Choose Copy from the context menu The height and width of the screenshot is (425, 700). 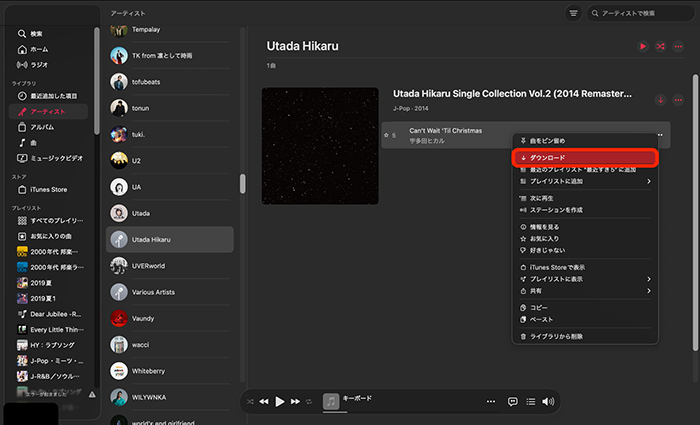click(x=585, y=308)
